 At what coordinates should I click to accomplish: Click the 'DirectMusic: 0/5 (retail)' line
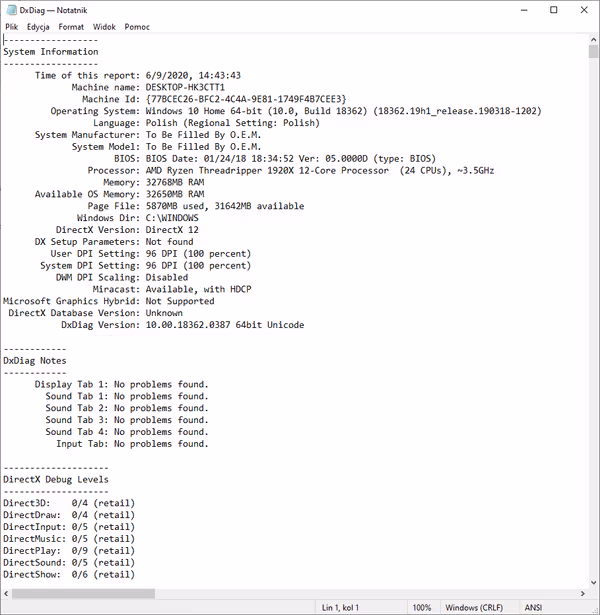[69, 539]
